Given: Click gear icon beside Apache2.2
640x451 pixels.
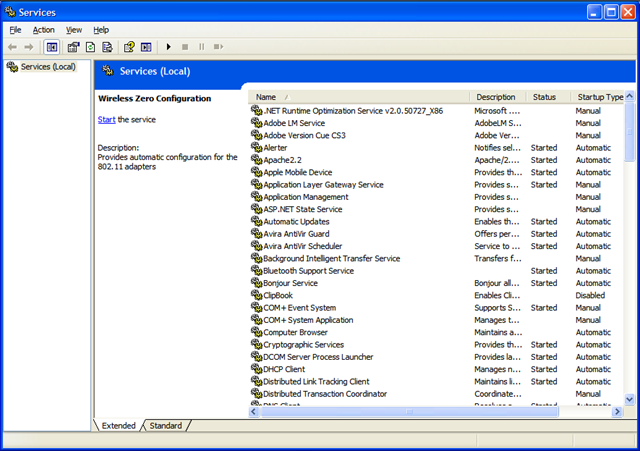Looking at the screenshot, I should point(256,159).
